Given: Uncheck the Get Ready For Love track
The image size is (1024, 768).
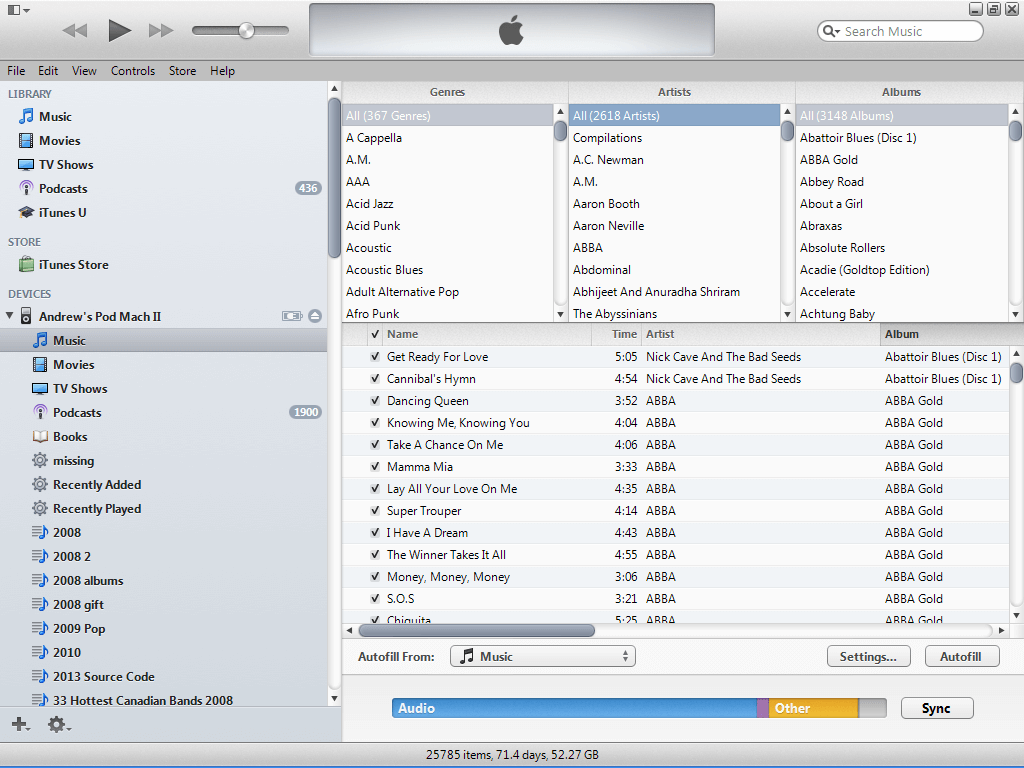Looking at the screenshot, I should click(375, 357).
